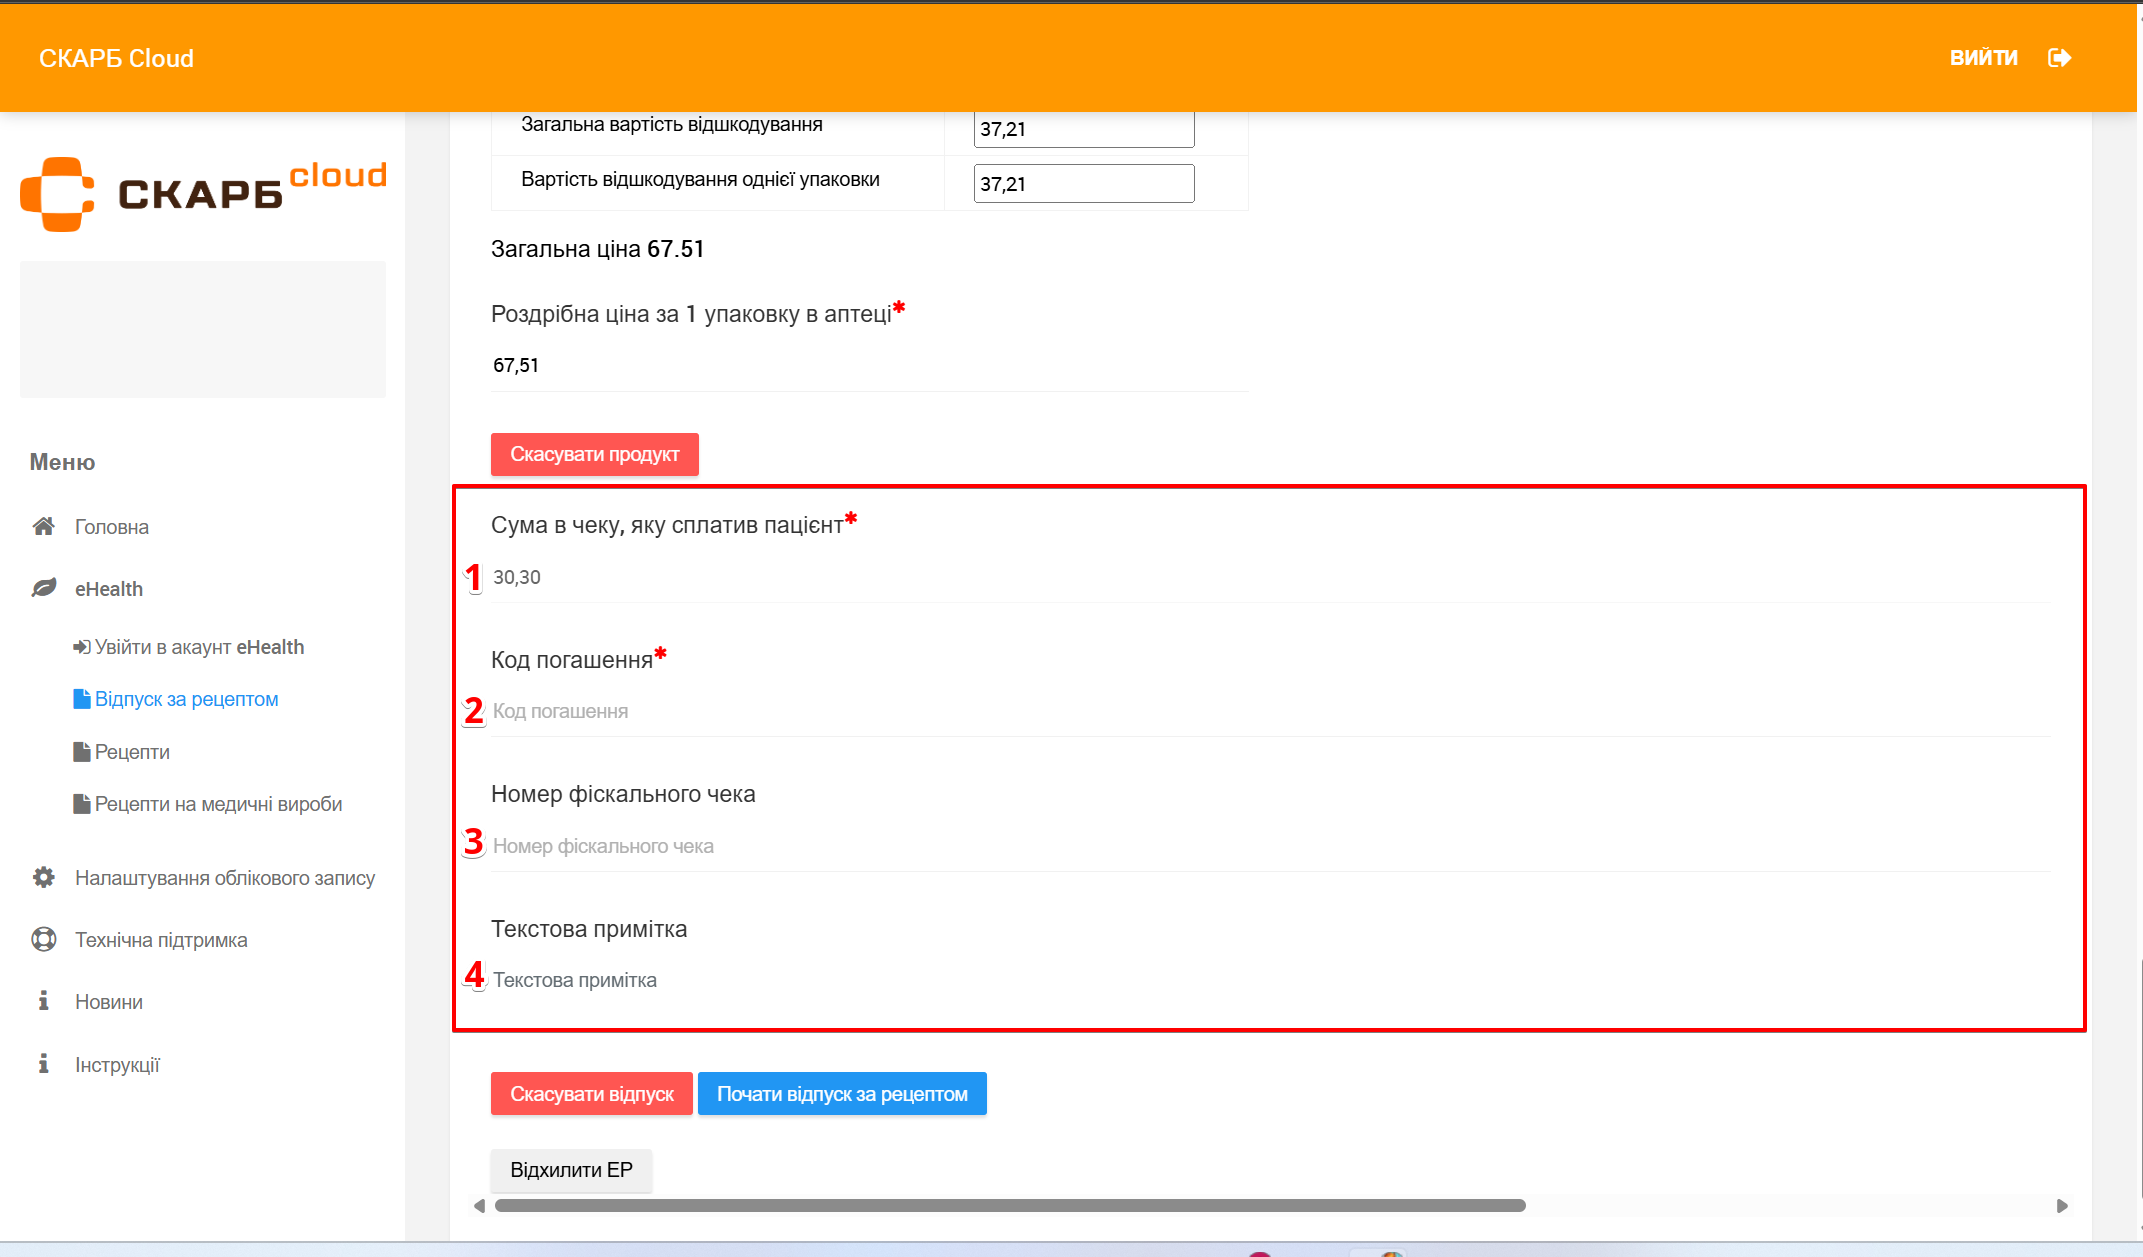Click the horizontal scrollbar right arrow
The width and height of the screenshot is (2143, 1257).
click(2061, 1206)
